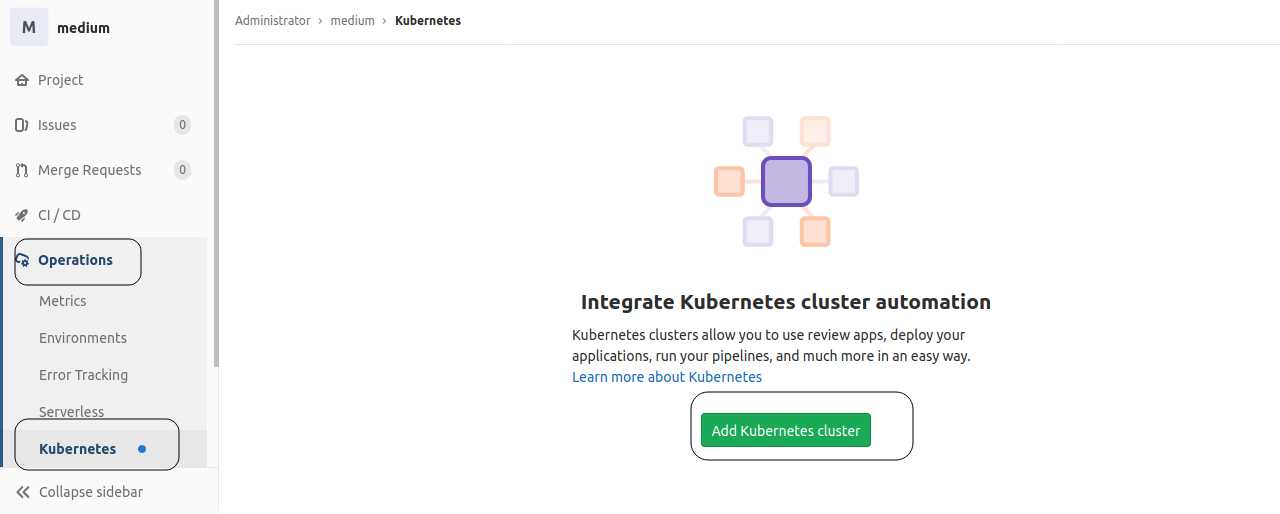Go to Administrator in breadcrumb
Viewport: 1280px width, 514px height.
[273, 20]
